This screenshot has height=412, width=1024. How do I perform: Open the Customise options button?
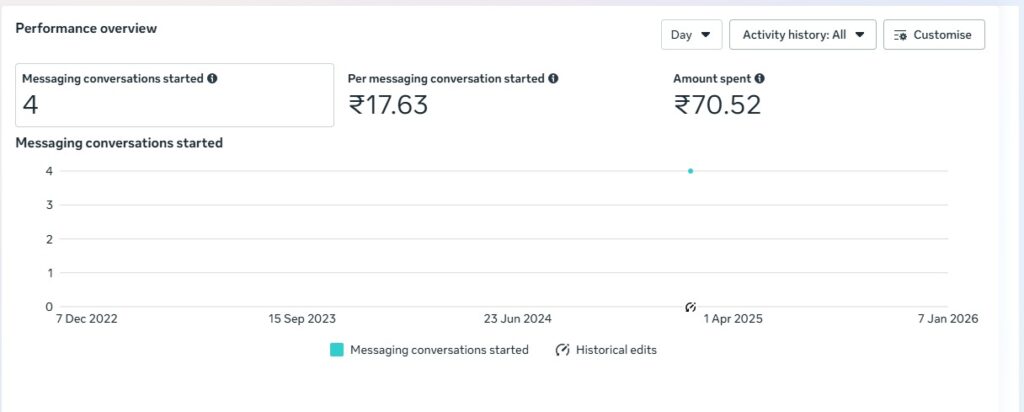tap(933, 35)
